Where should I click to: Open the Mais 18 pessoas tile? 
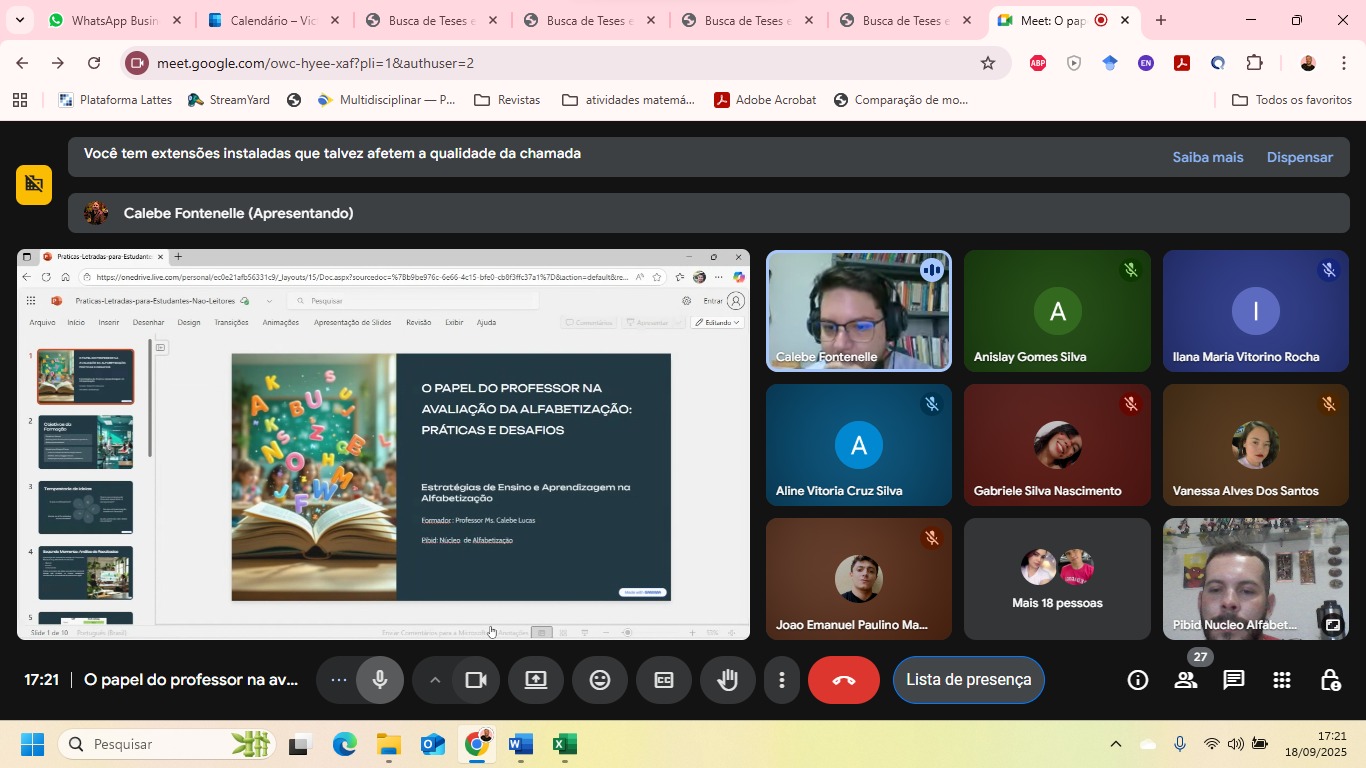[1057, 579]
